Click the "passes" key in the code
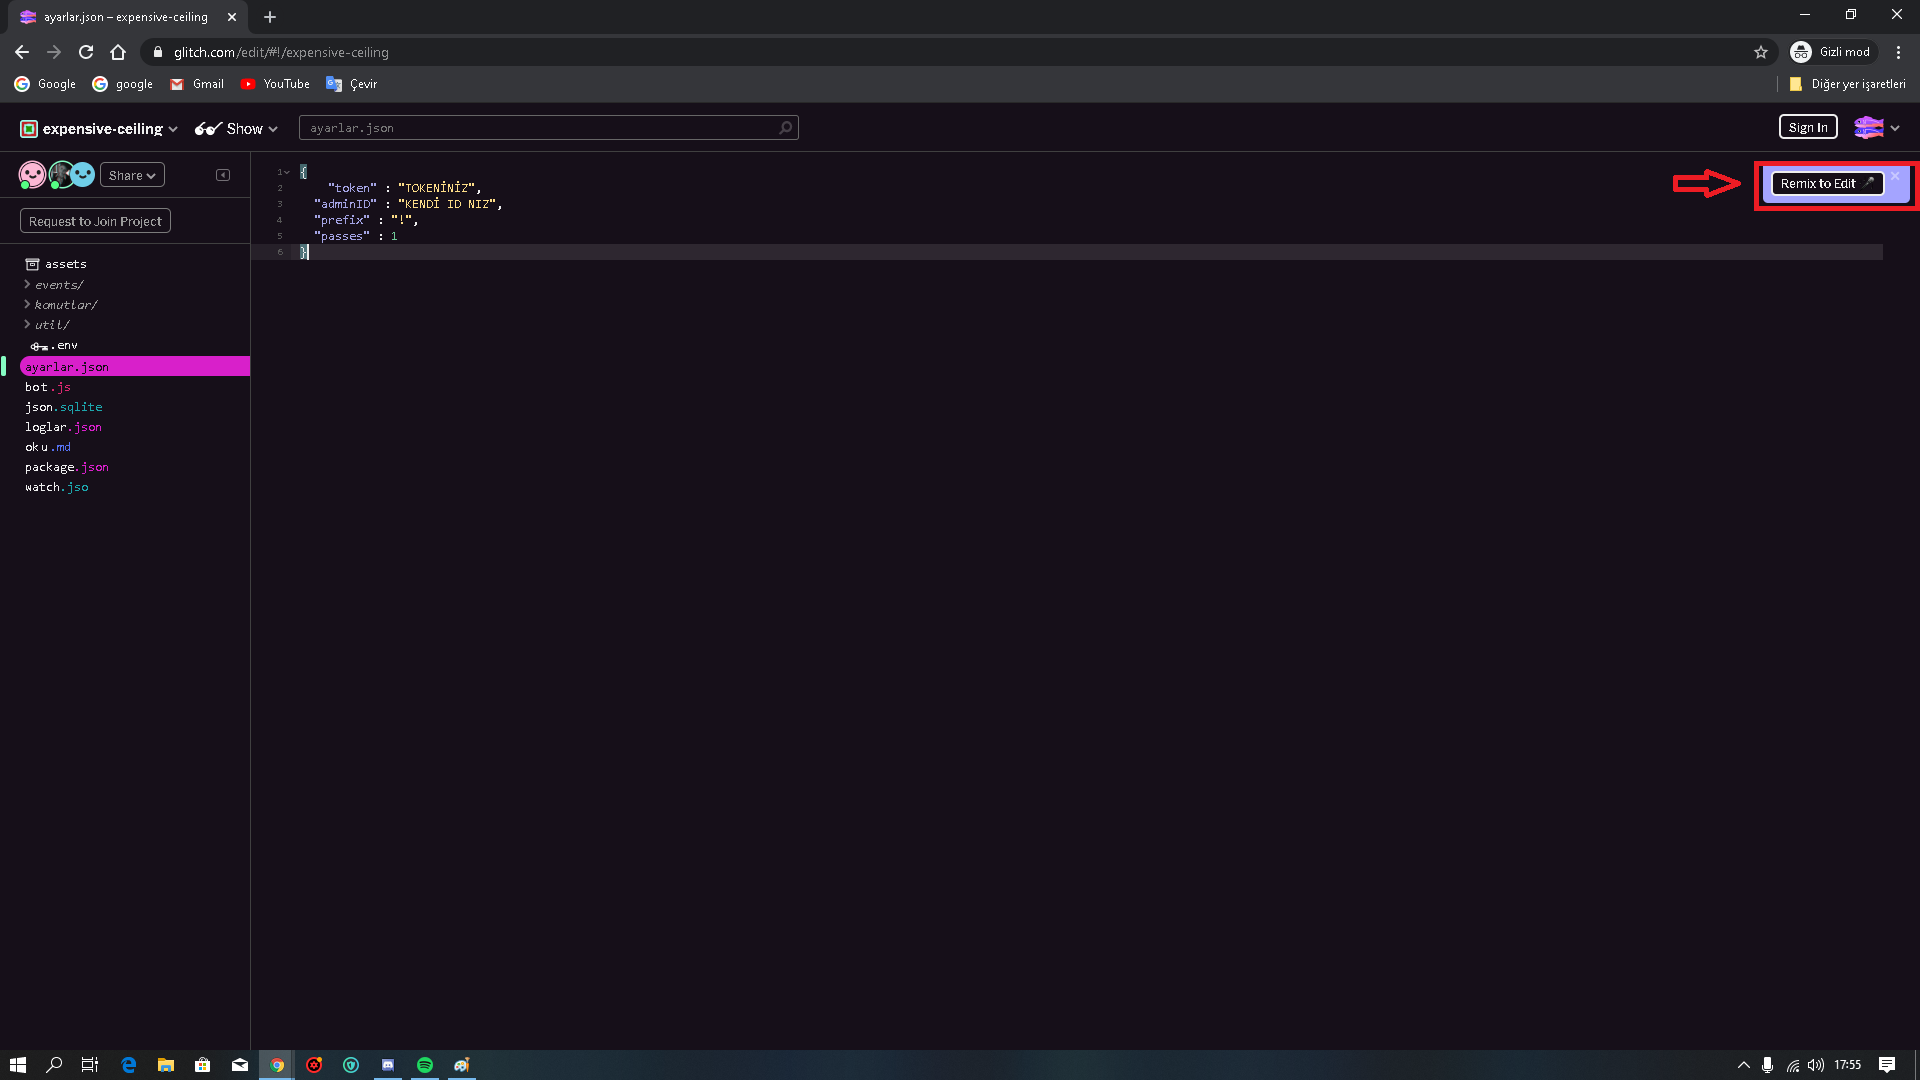Screen dimensions: 1920x1080 point(342,236)
